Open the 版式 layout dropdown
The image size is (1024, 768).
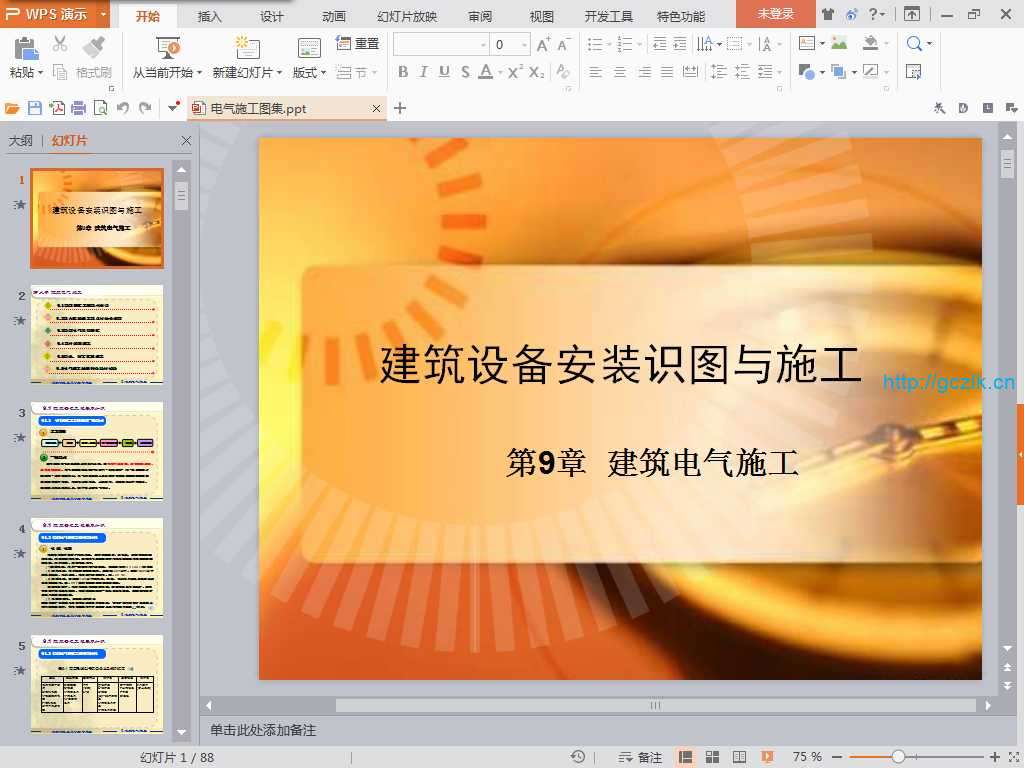tap(309, 72)
